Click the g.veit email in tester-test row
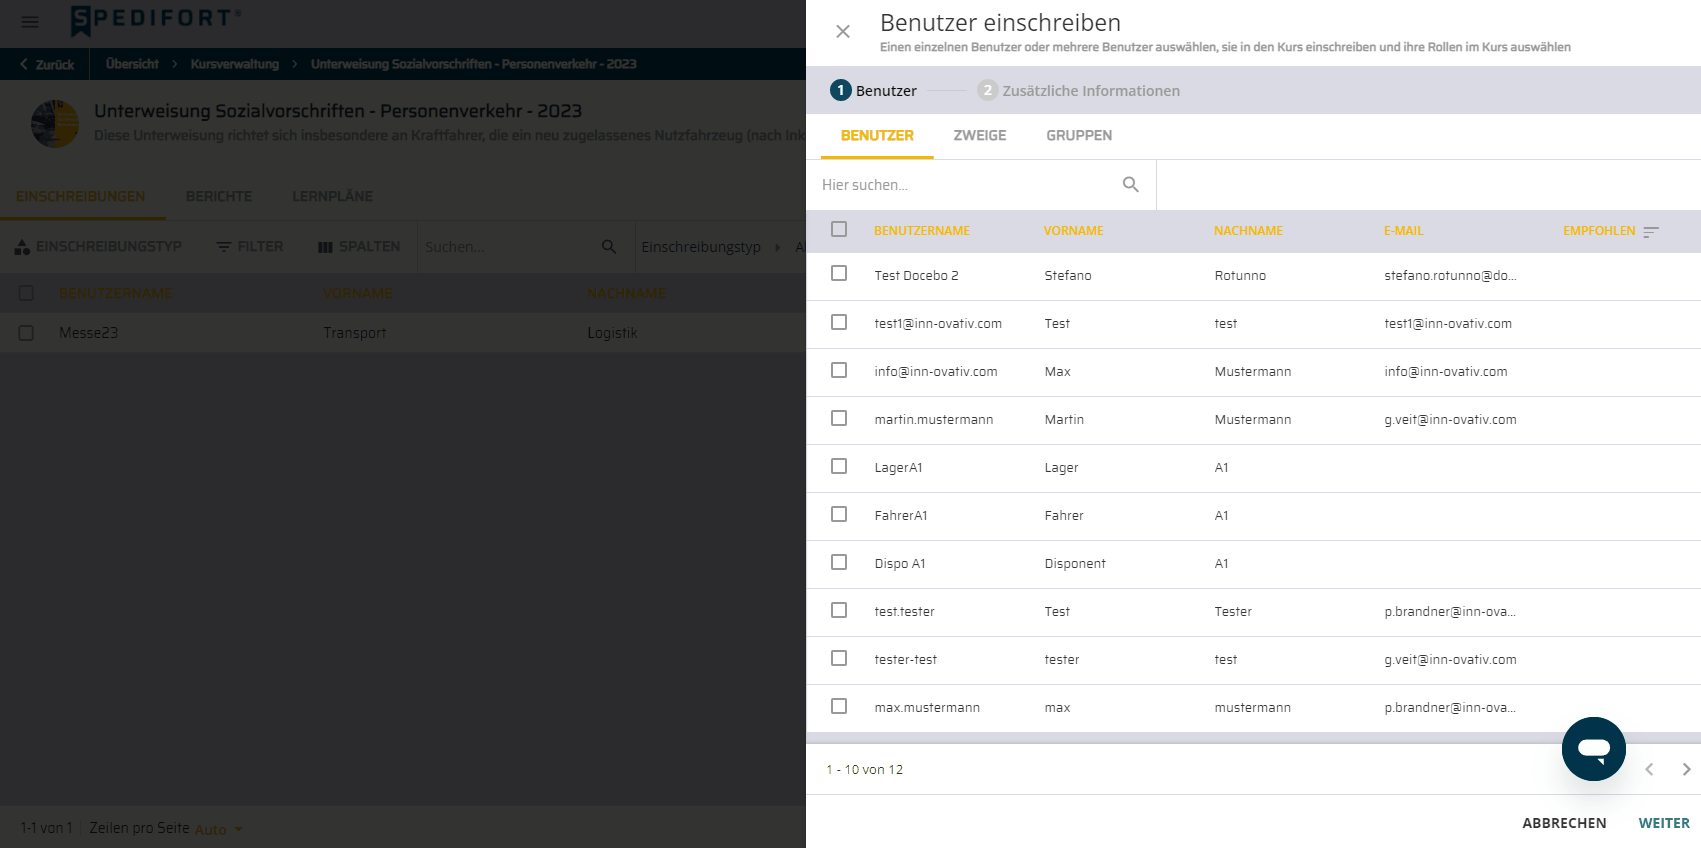 [x=1450, y=659]
